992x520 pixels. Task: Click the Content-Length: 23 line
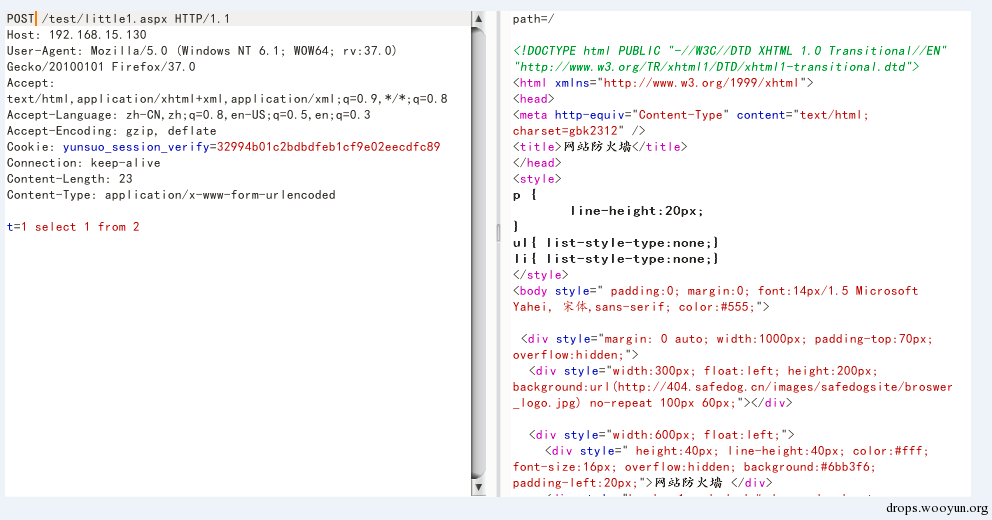(x=70, y=179)
